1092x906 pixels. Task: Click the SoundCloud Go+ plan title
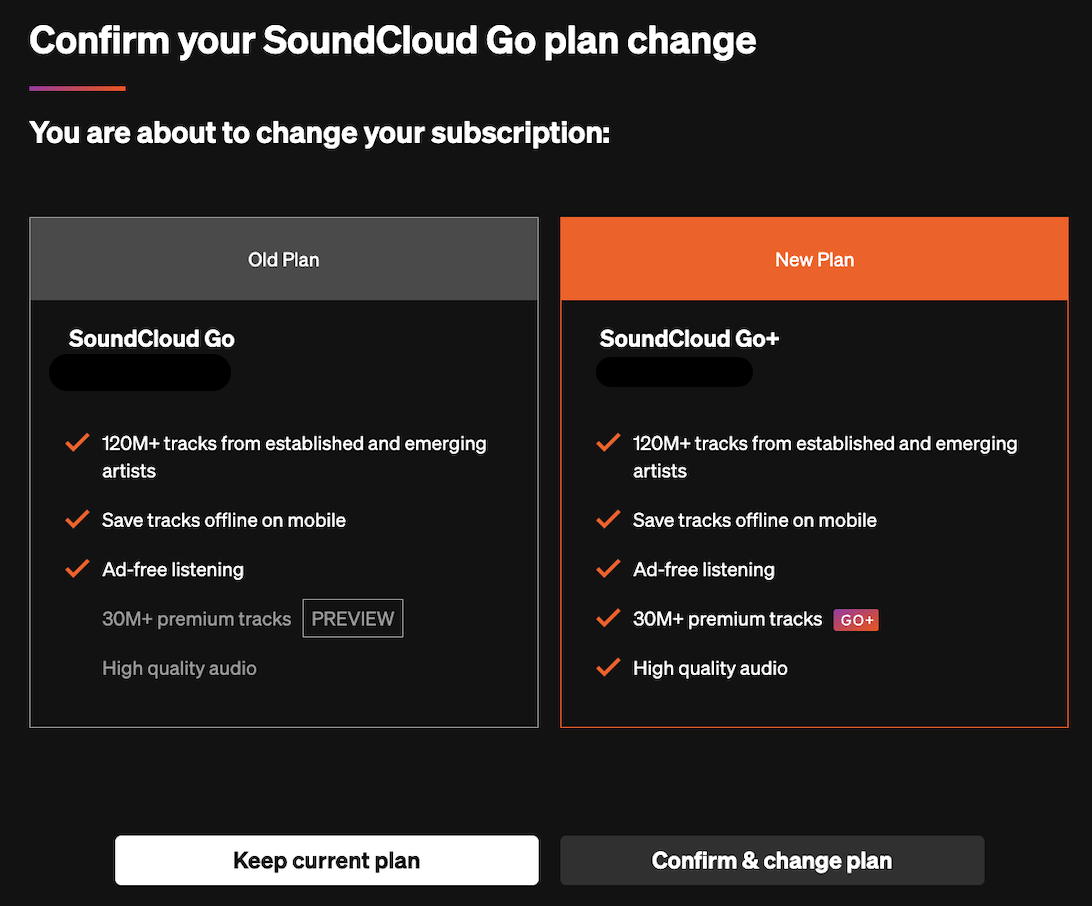click(x=689, y=339)
